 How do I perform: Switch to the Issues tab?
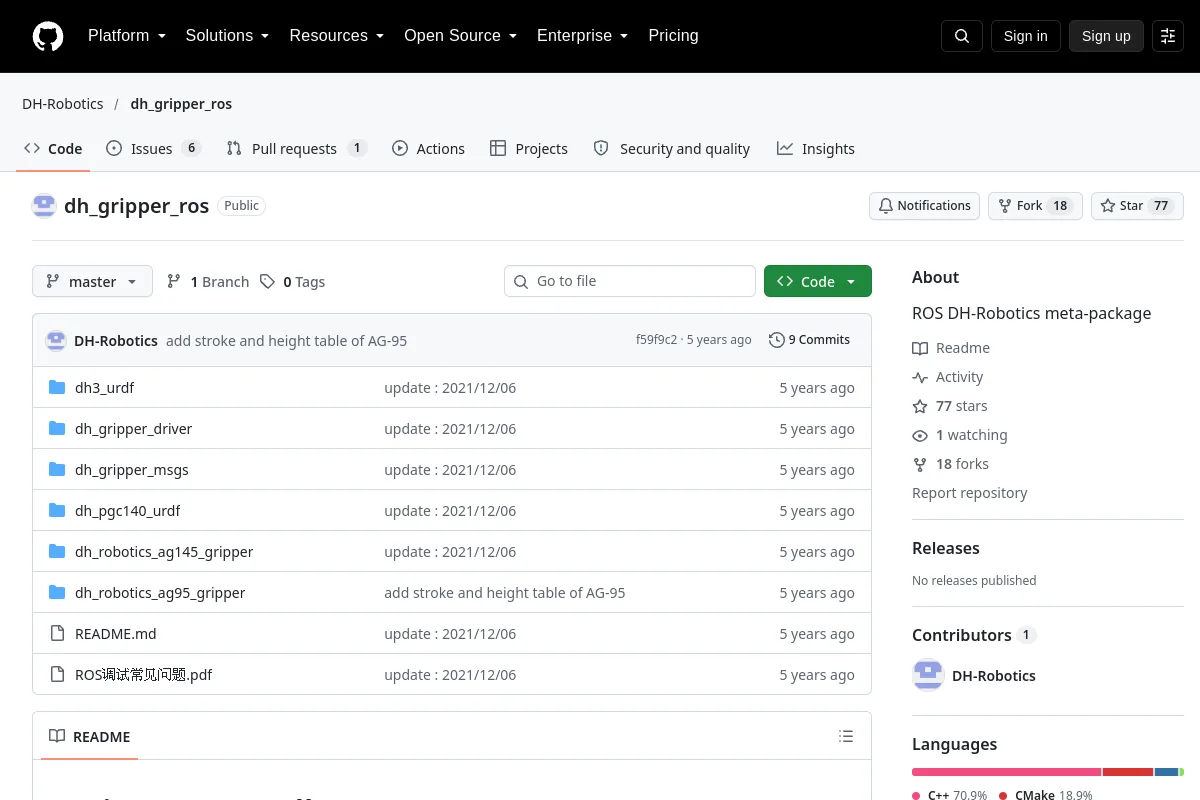(x=154, y=149)
